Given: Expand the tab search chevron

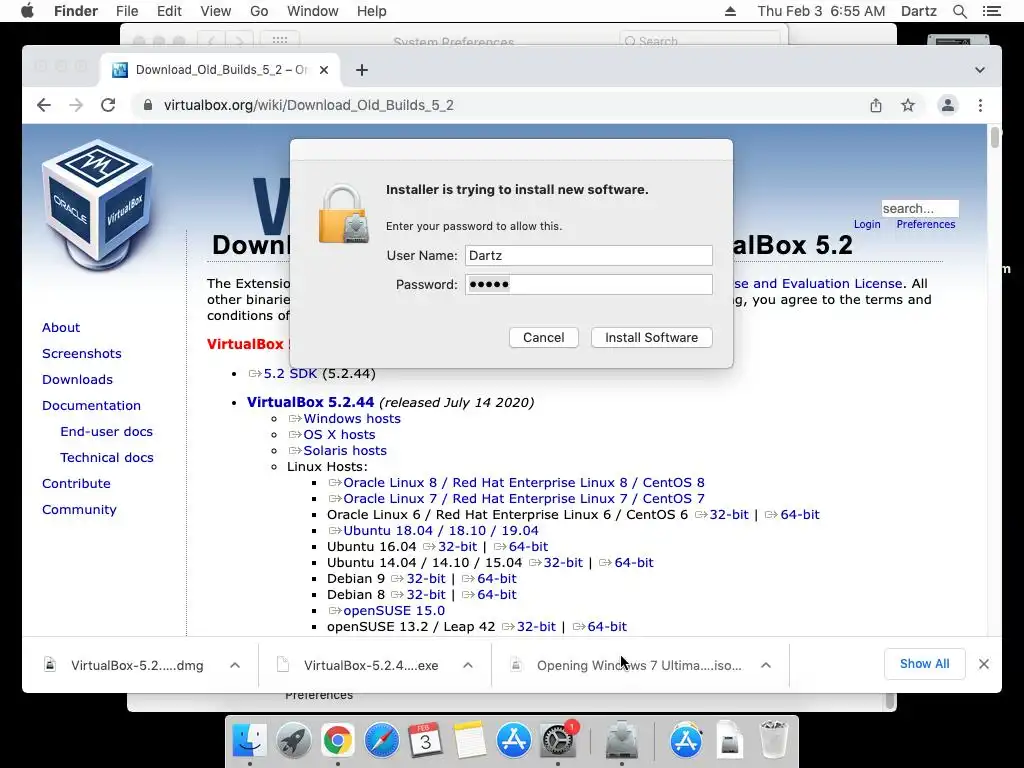Looking at the screenshot, I should pyautogui.click(x=980, y=70).
